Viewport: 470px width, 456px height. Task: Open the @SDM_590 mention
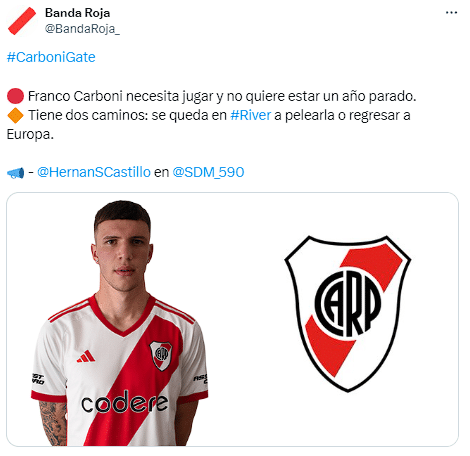pos(208,172)
